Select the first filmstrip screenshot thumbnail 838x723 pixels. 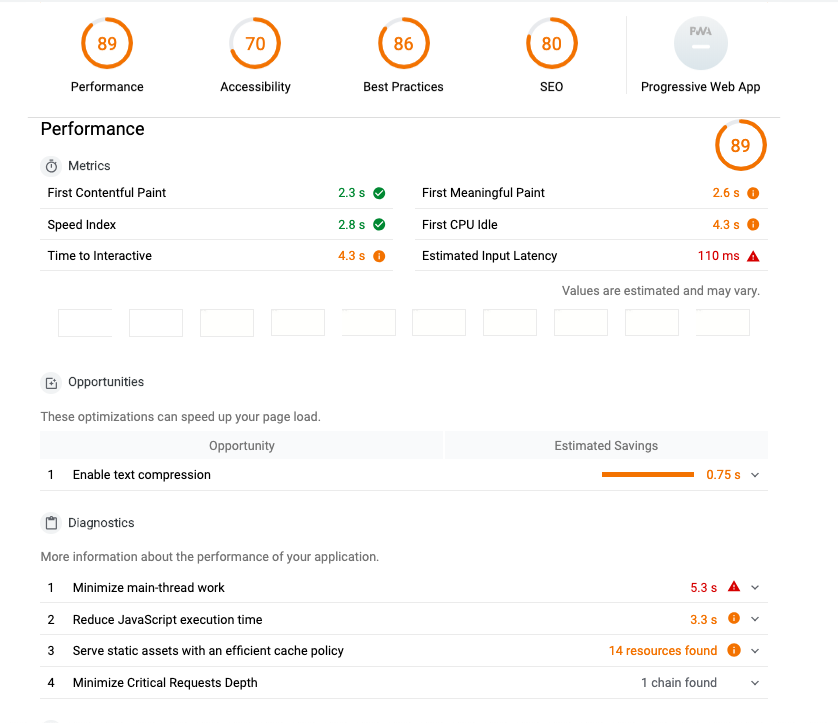coord(85,323)
